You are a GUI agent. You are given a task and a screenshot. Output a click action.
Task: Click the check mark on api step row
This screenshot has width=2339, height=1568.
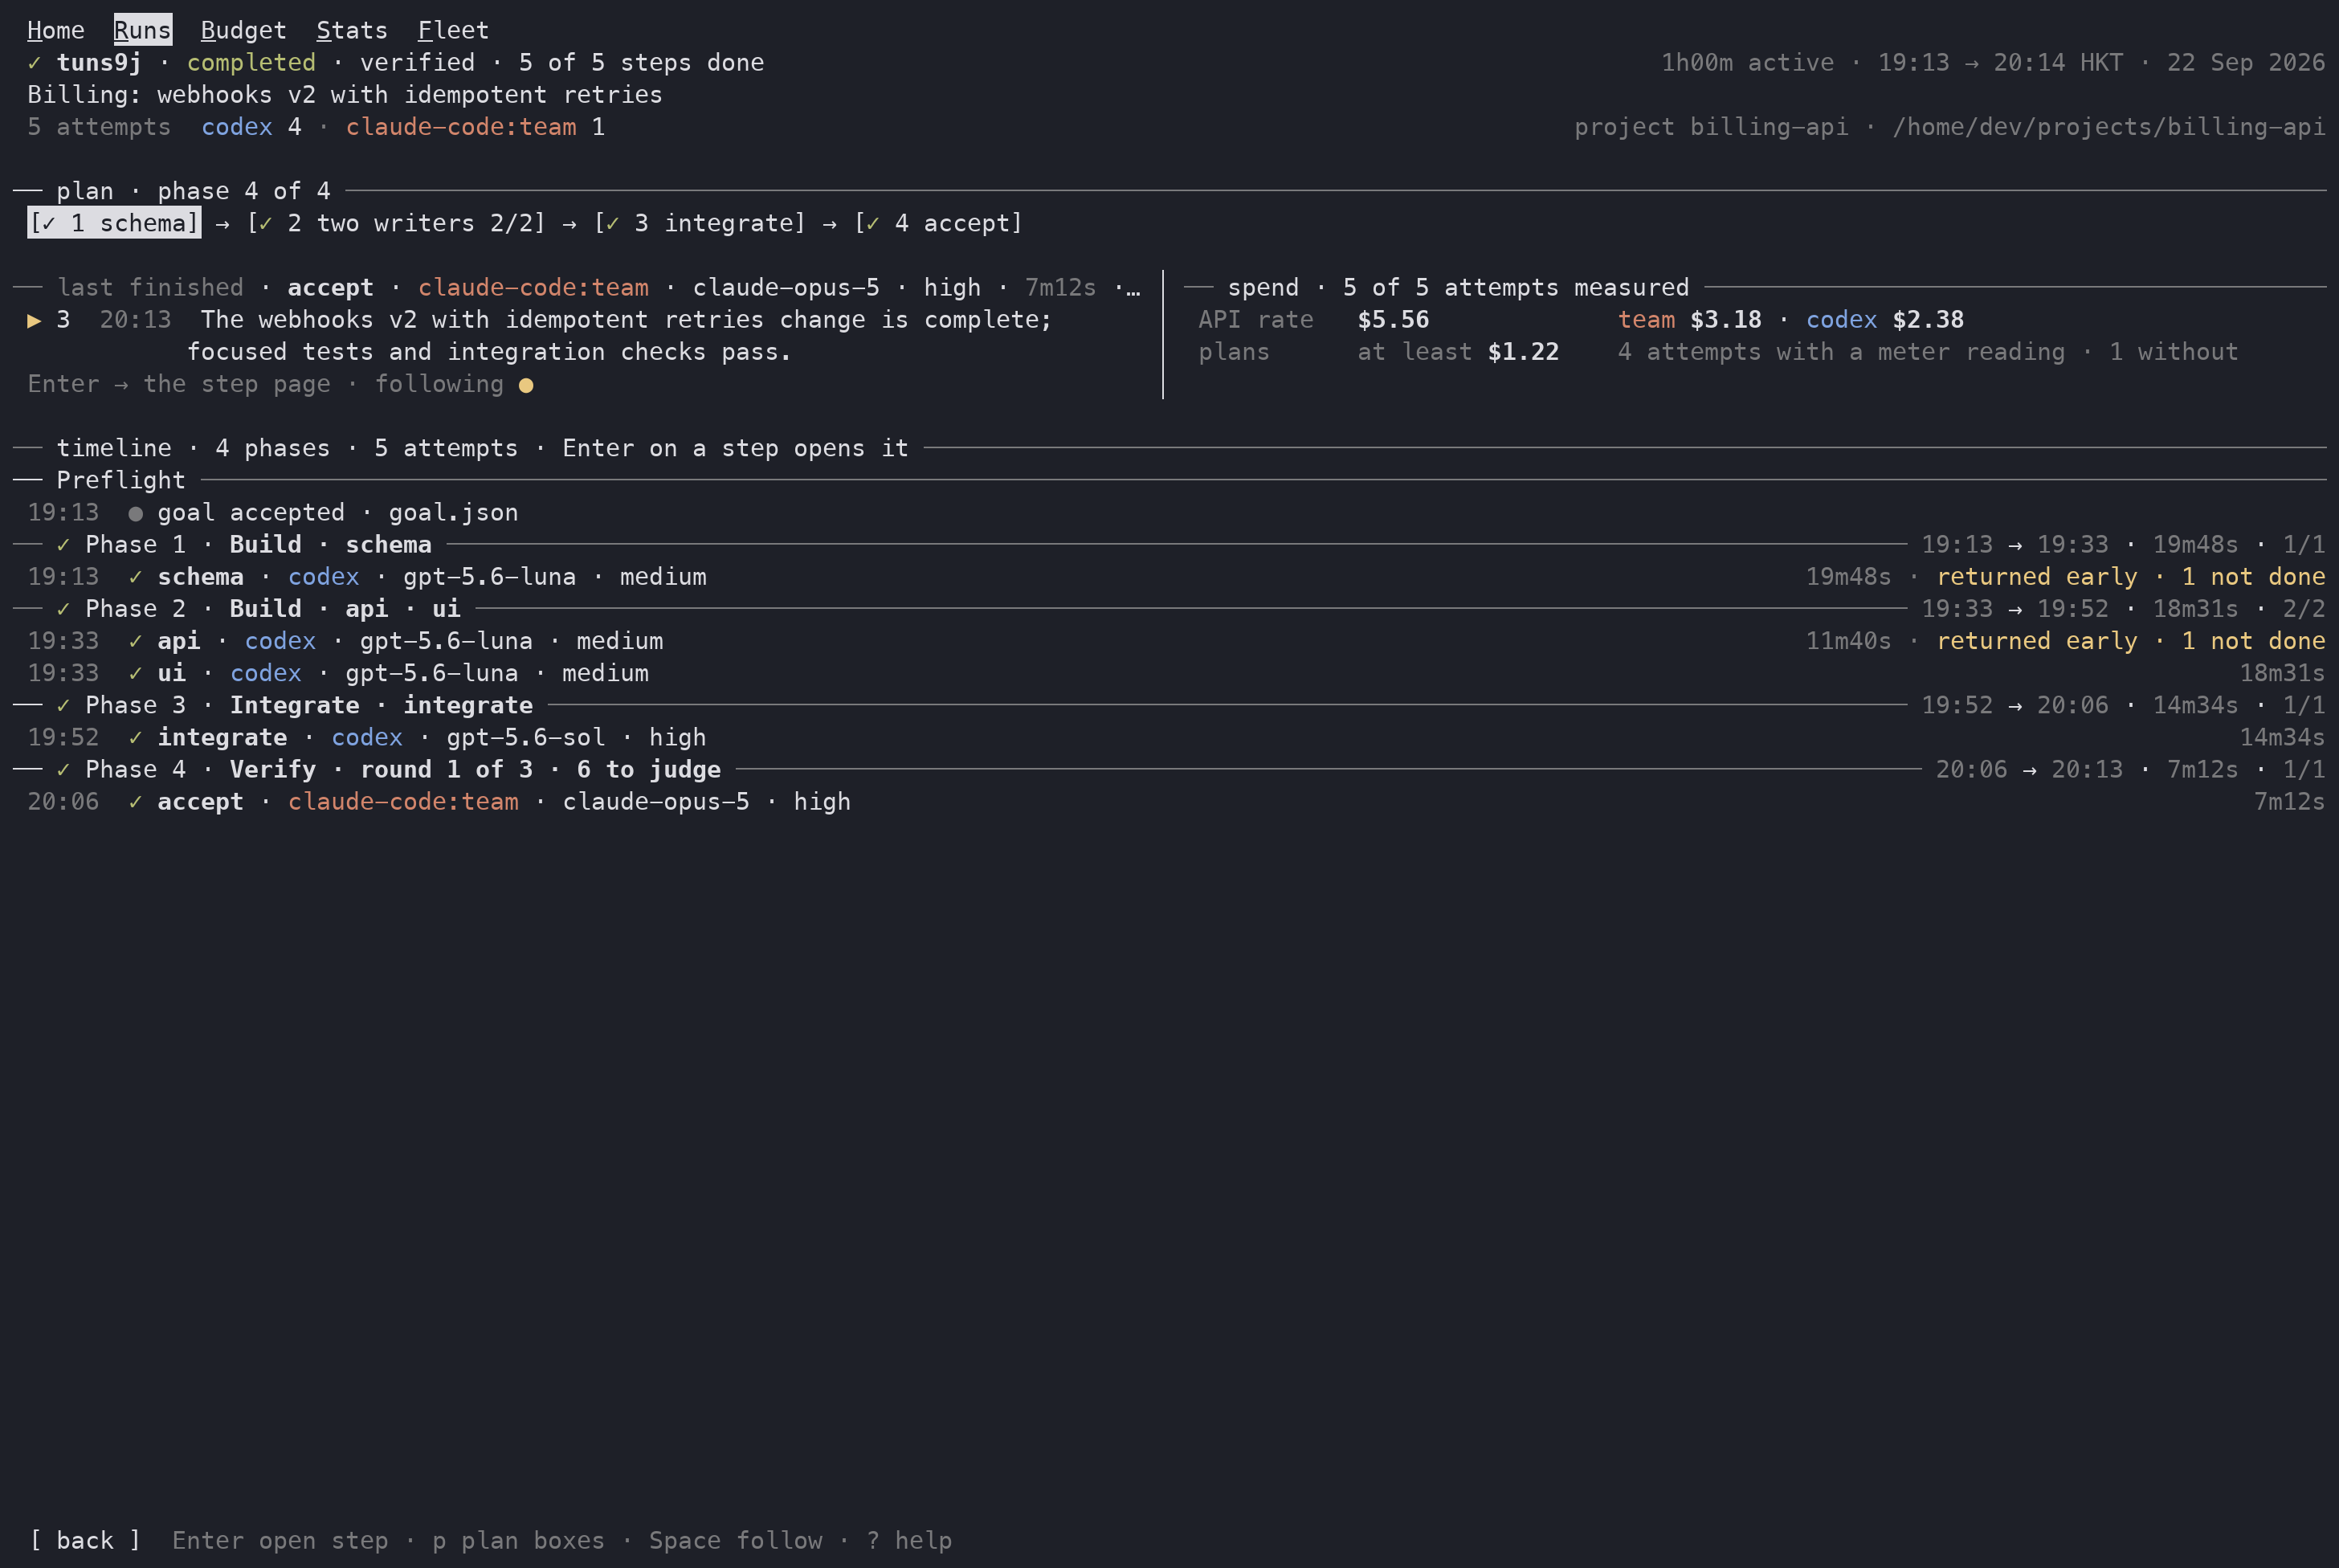(135, 640)
